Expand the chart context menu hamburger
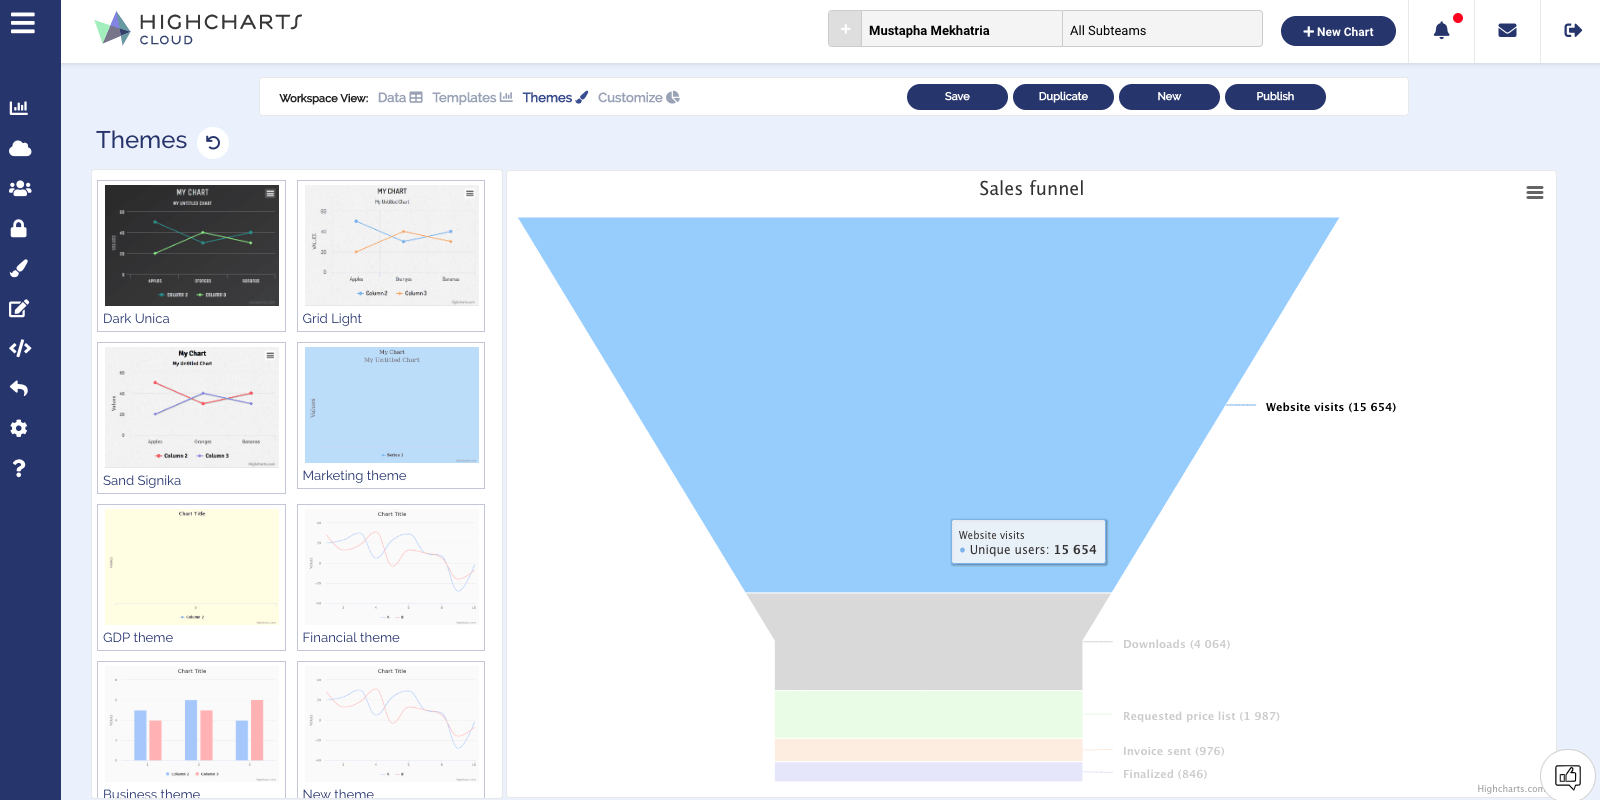 pos(1534,193)
